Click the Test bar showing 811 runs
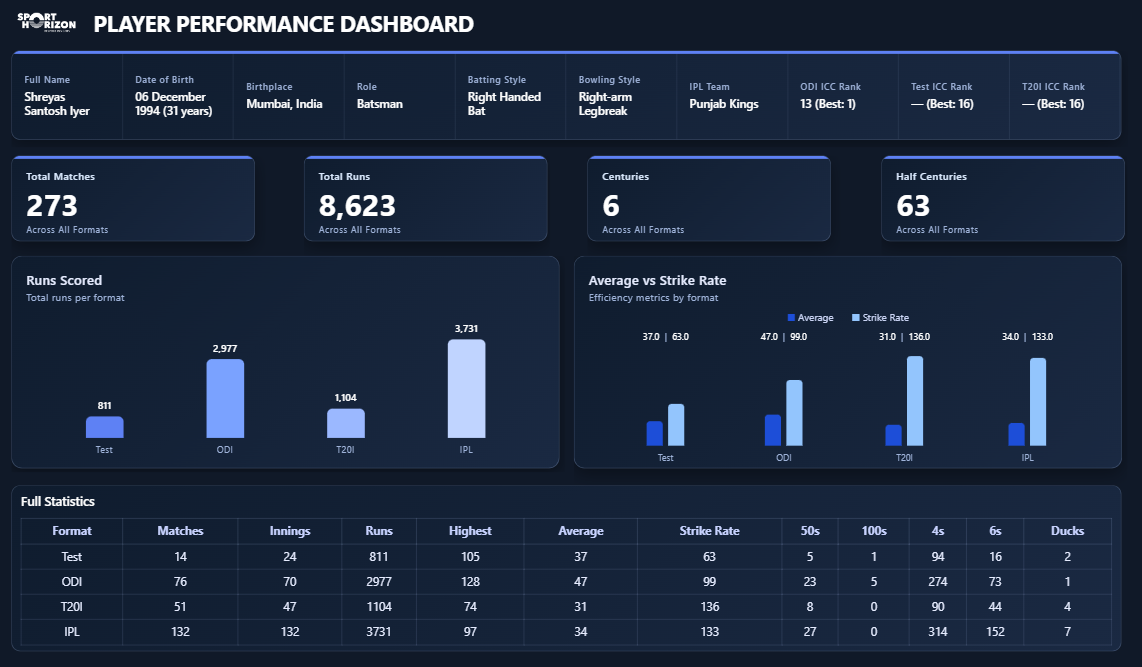This screenshot has height=667, width=1142. pos(105,427)
